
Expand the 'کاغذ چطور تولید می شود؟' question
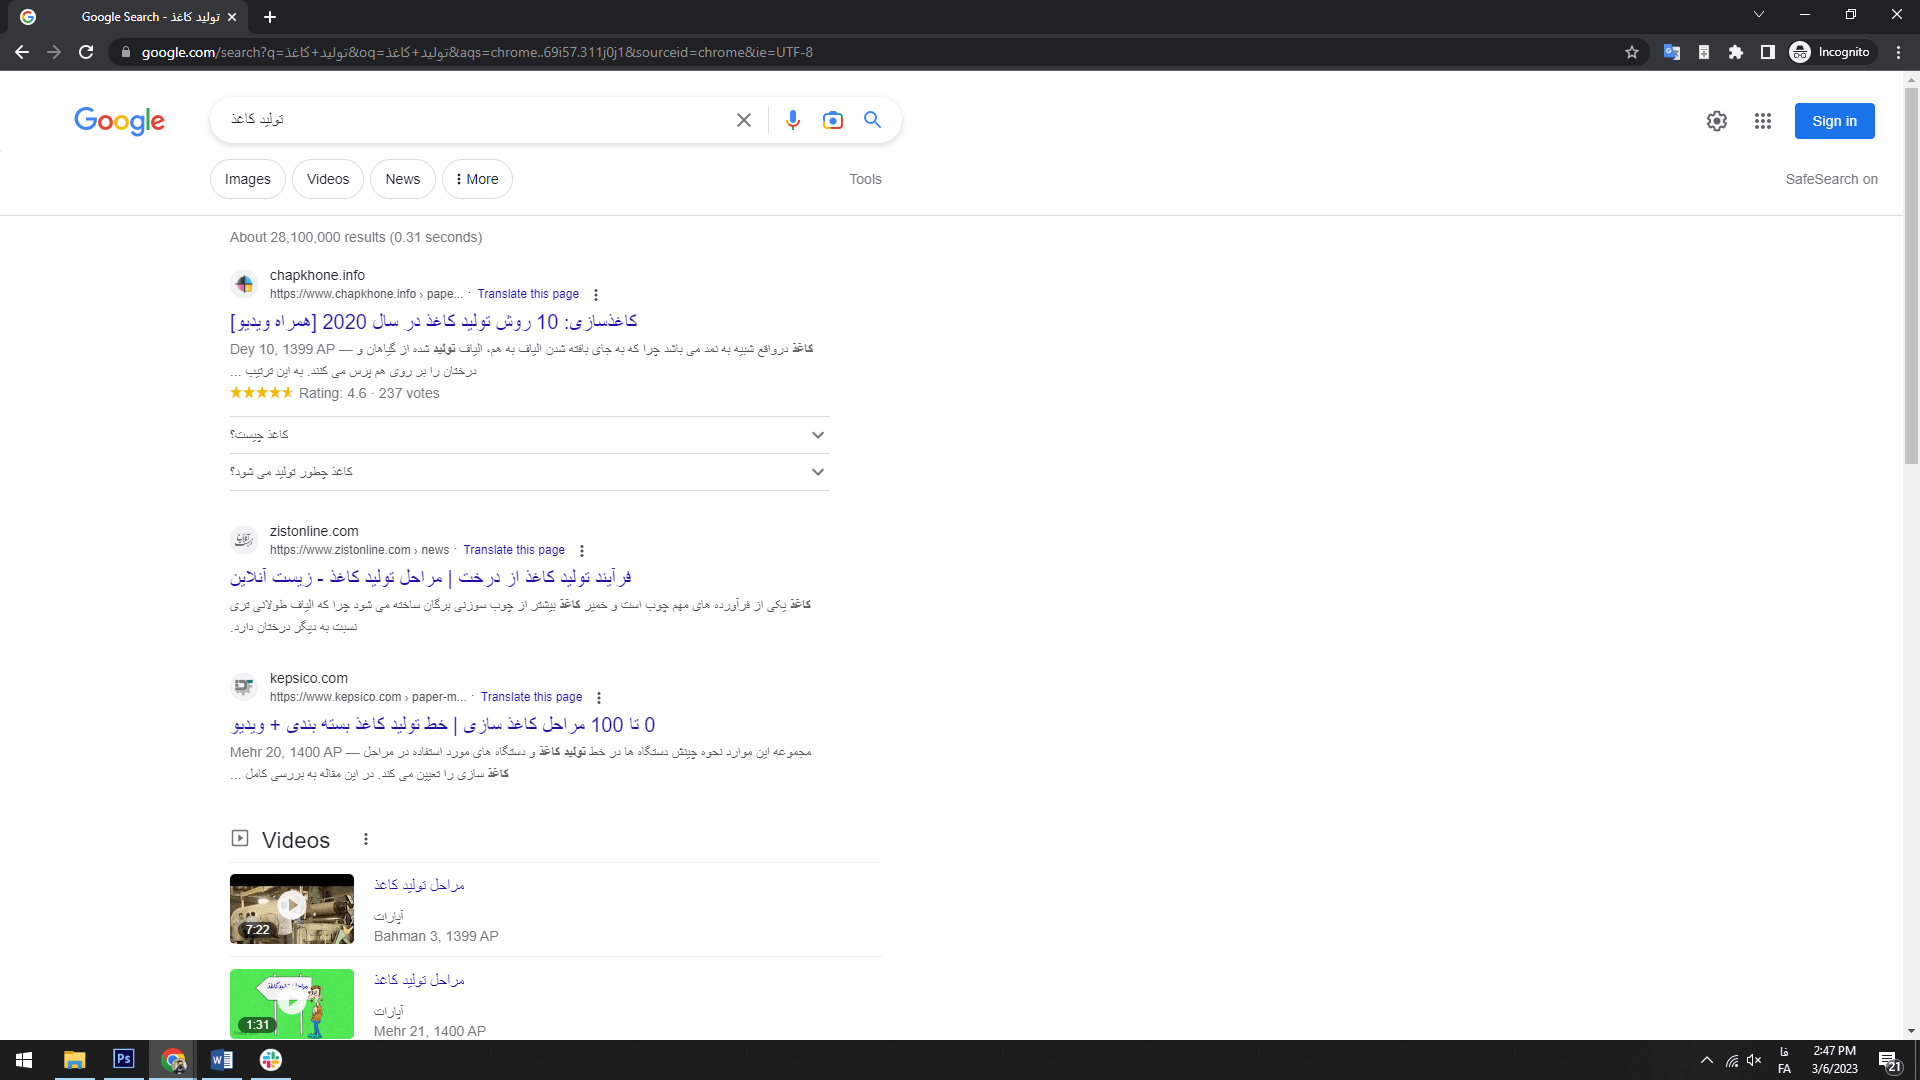[x=530, y=472]
